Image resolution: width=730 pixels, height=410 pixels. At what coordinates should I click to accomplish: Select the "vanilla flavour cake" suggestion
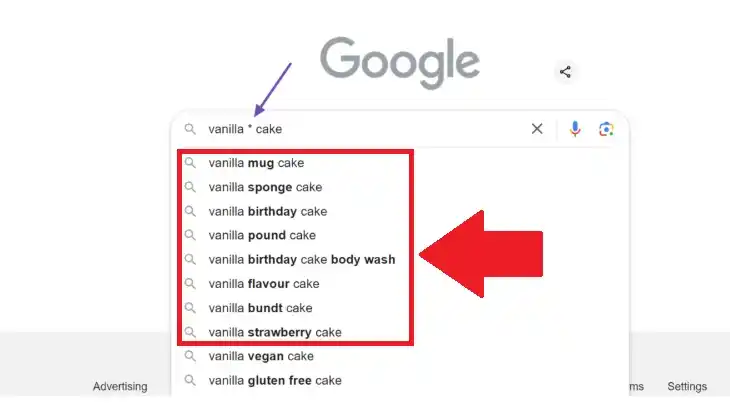264,284
